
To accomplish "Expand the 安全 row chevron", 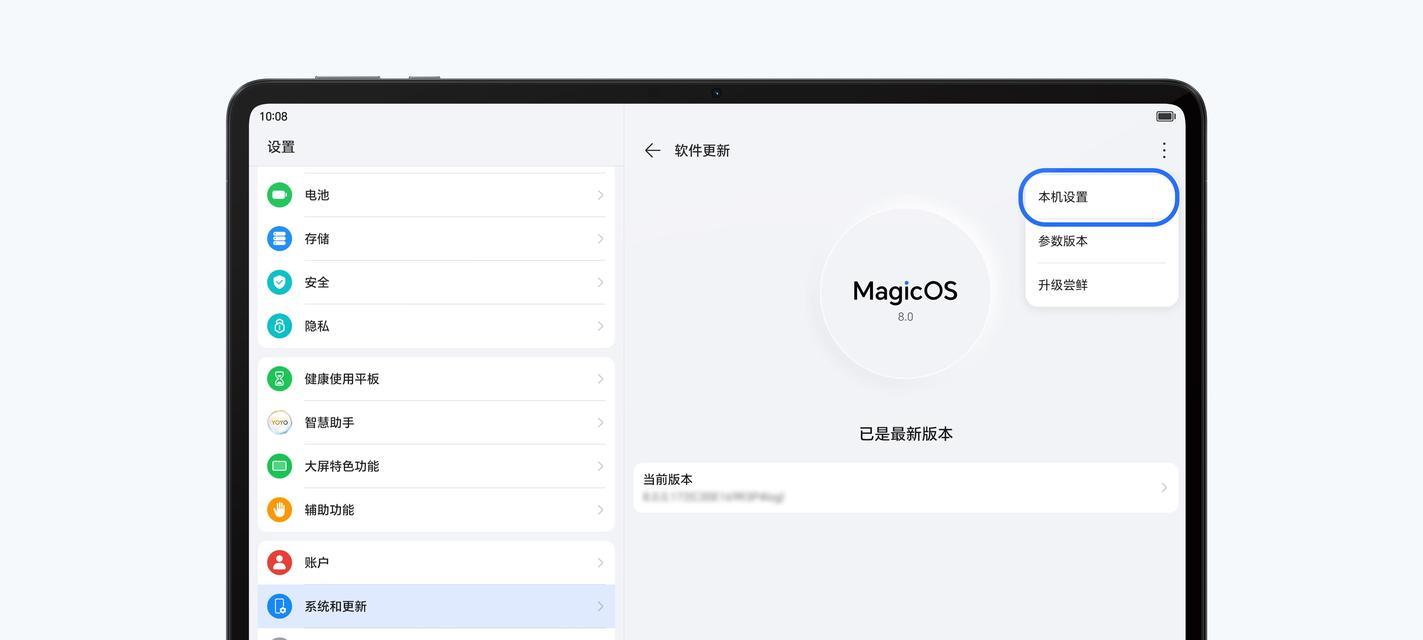I will point(600,282).
